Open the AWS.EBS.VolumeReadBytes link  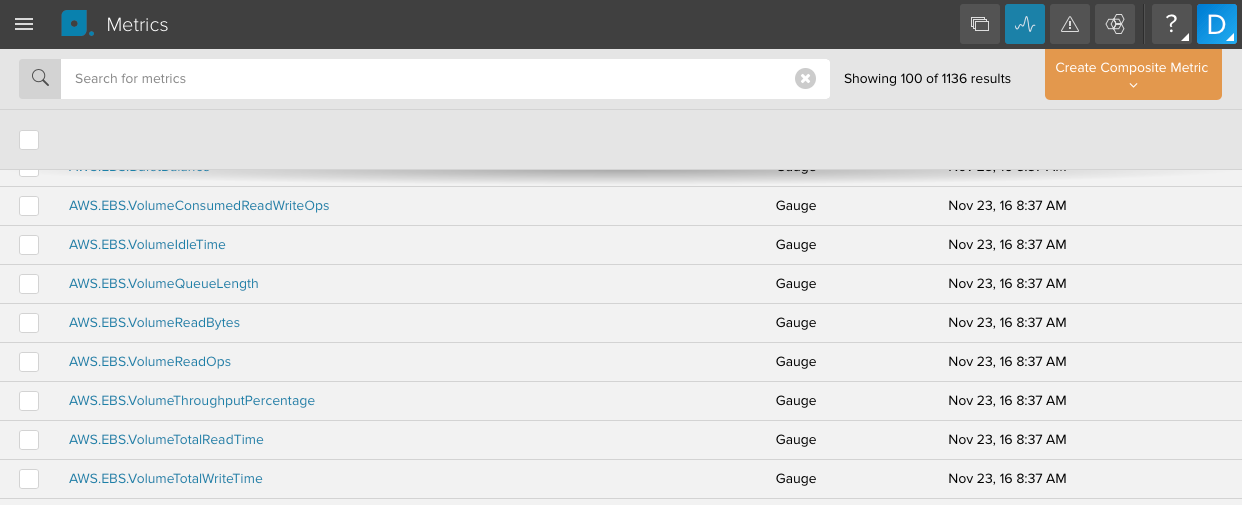coord(154,323)
